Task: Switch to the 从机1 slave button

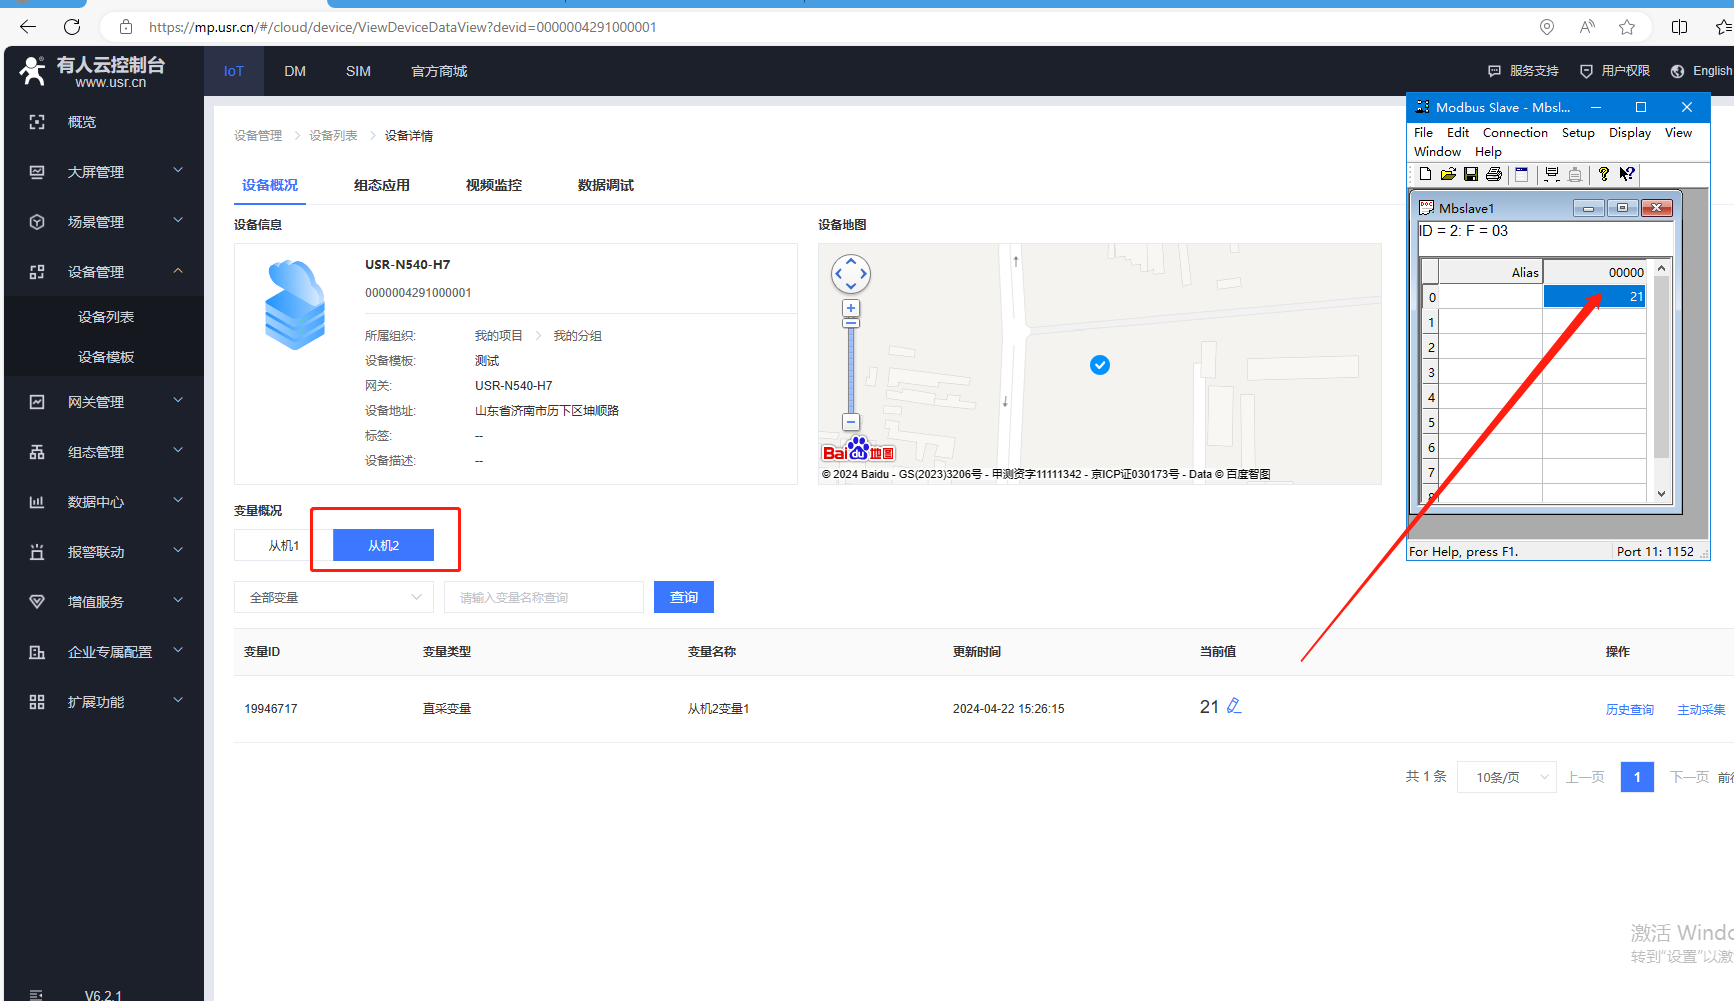Action: (283, 545)
